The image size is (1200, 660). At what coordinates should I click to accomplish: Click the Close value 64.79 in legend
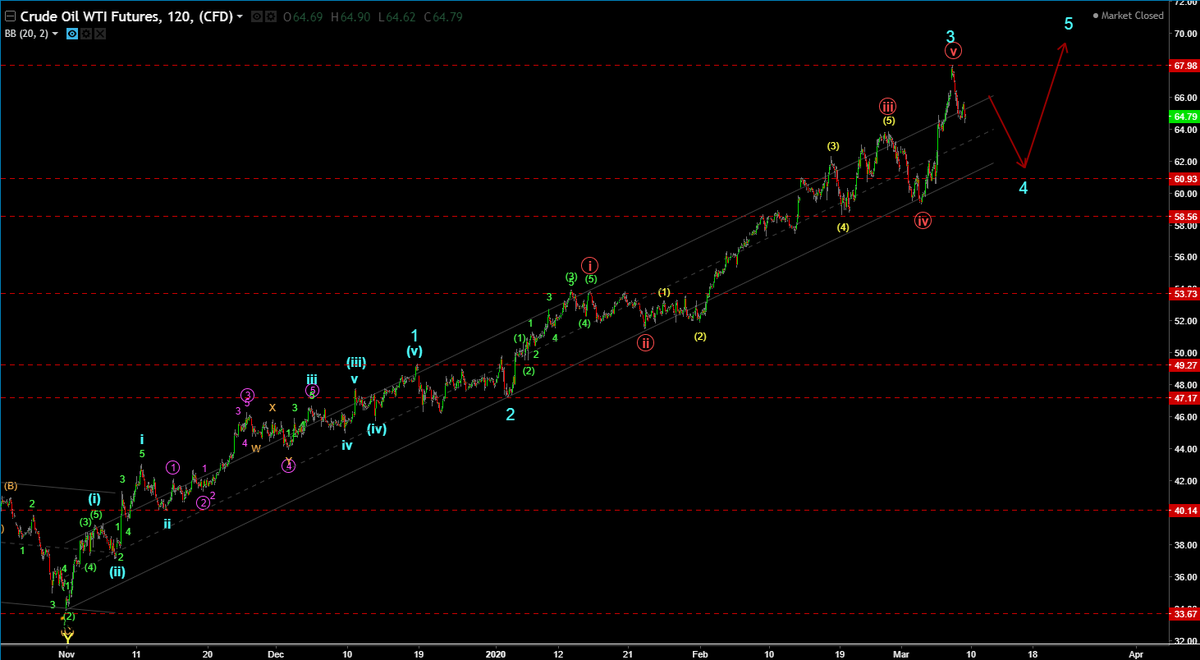(x=444, y=17)
